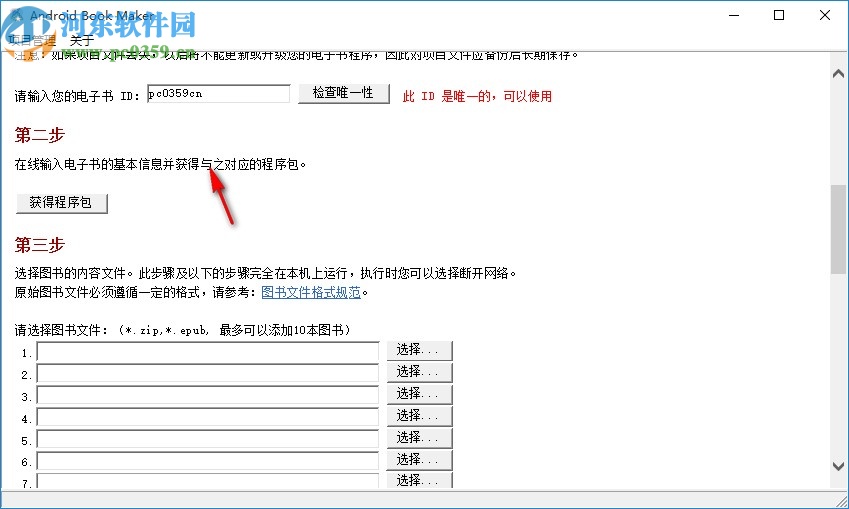Close the Android Book Maker window

point(825,15)
